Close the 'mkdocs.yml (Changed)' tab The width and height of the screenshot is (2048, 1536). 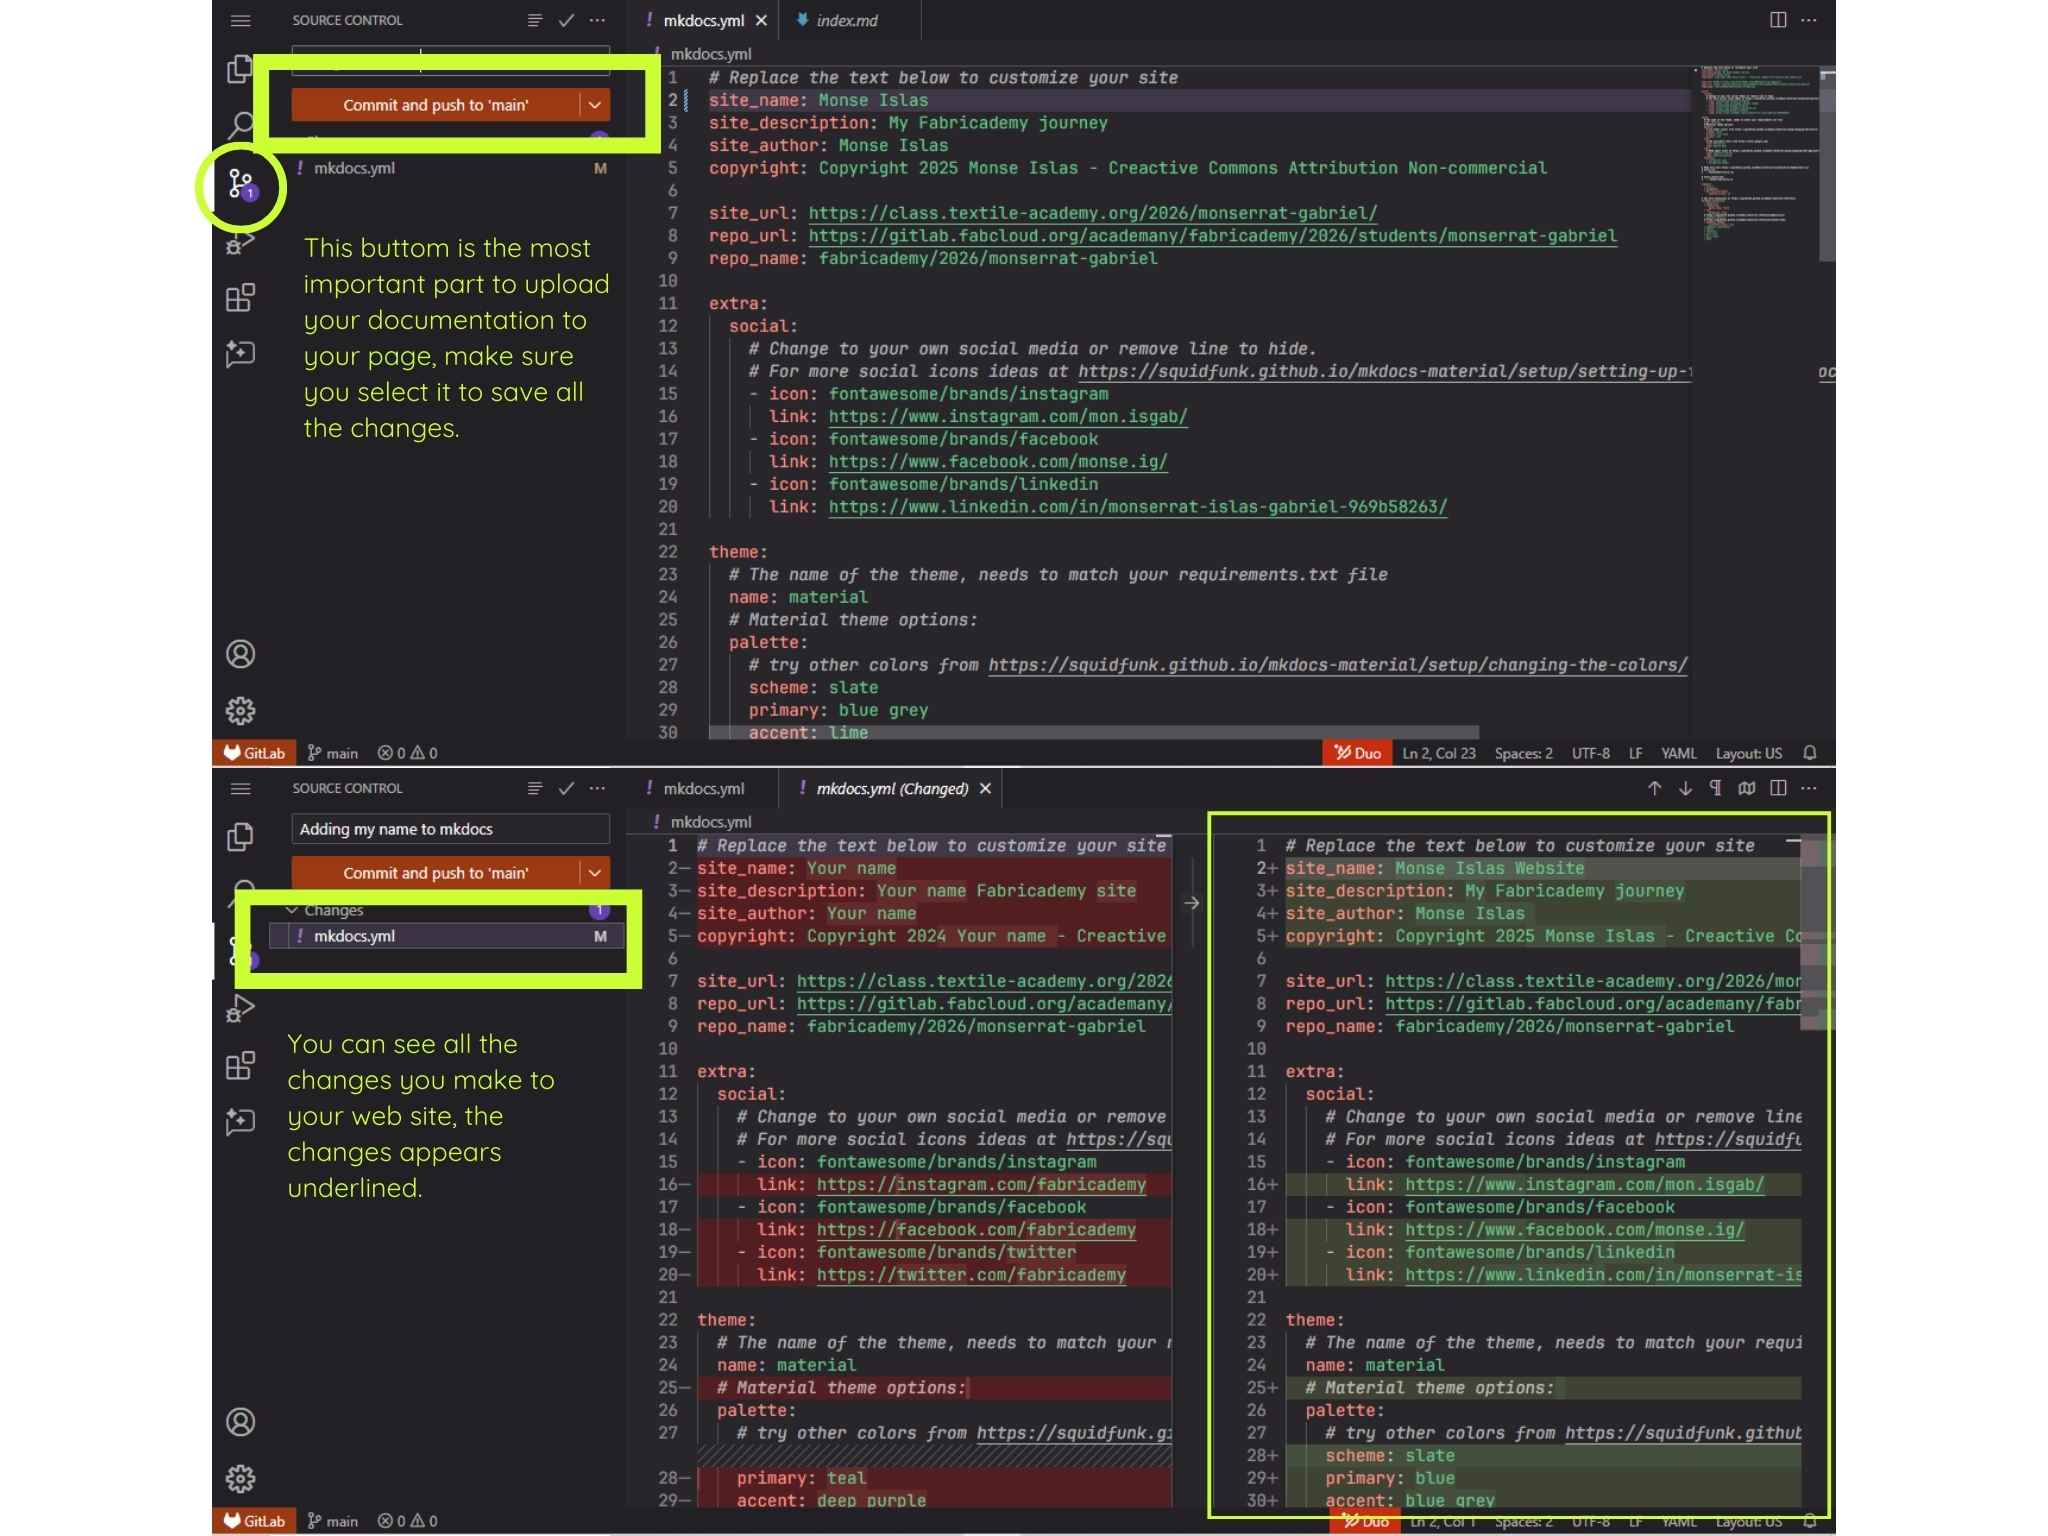[x=985, y=789]
